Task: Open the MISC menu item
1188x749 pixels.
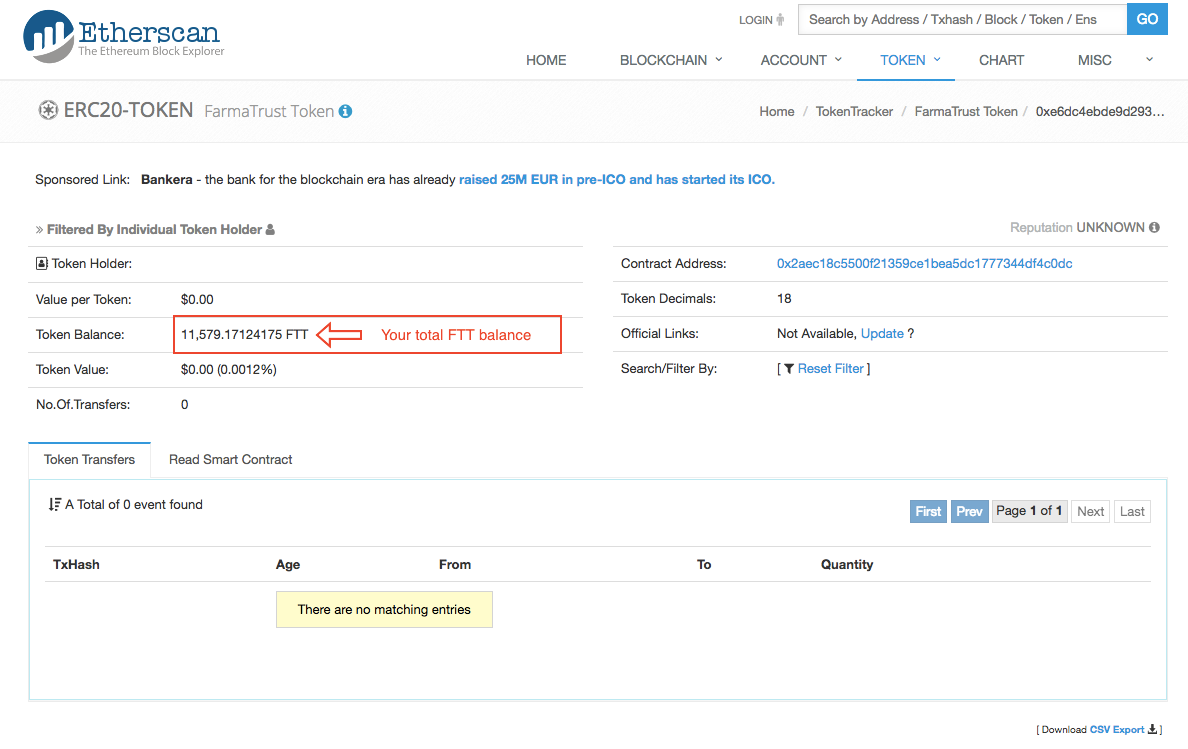Action: pos(1095,60)
